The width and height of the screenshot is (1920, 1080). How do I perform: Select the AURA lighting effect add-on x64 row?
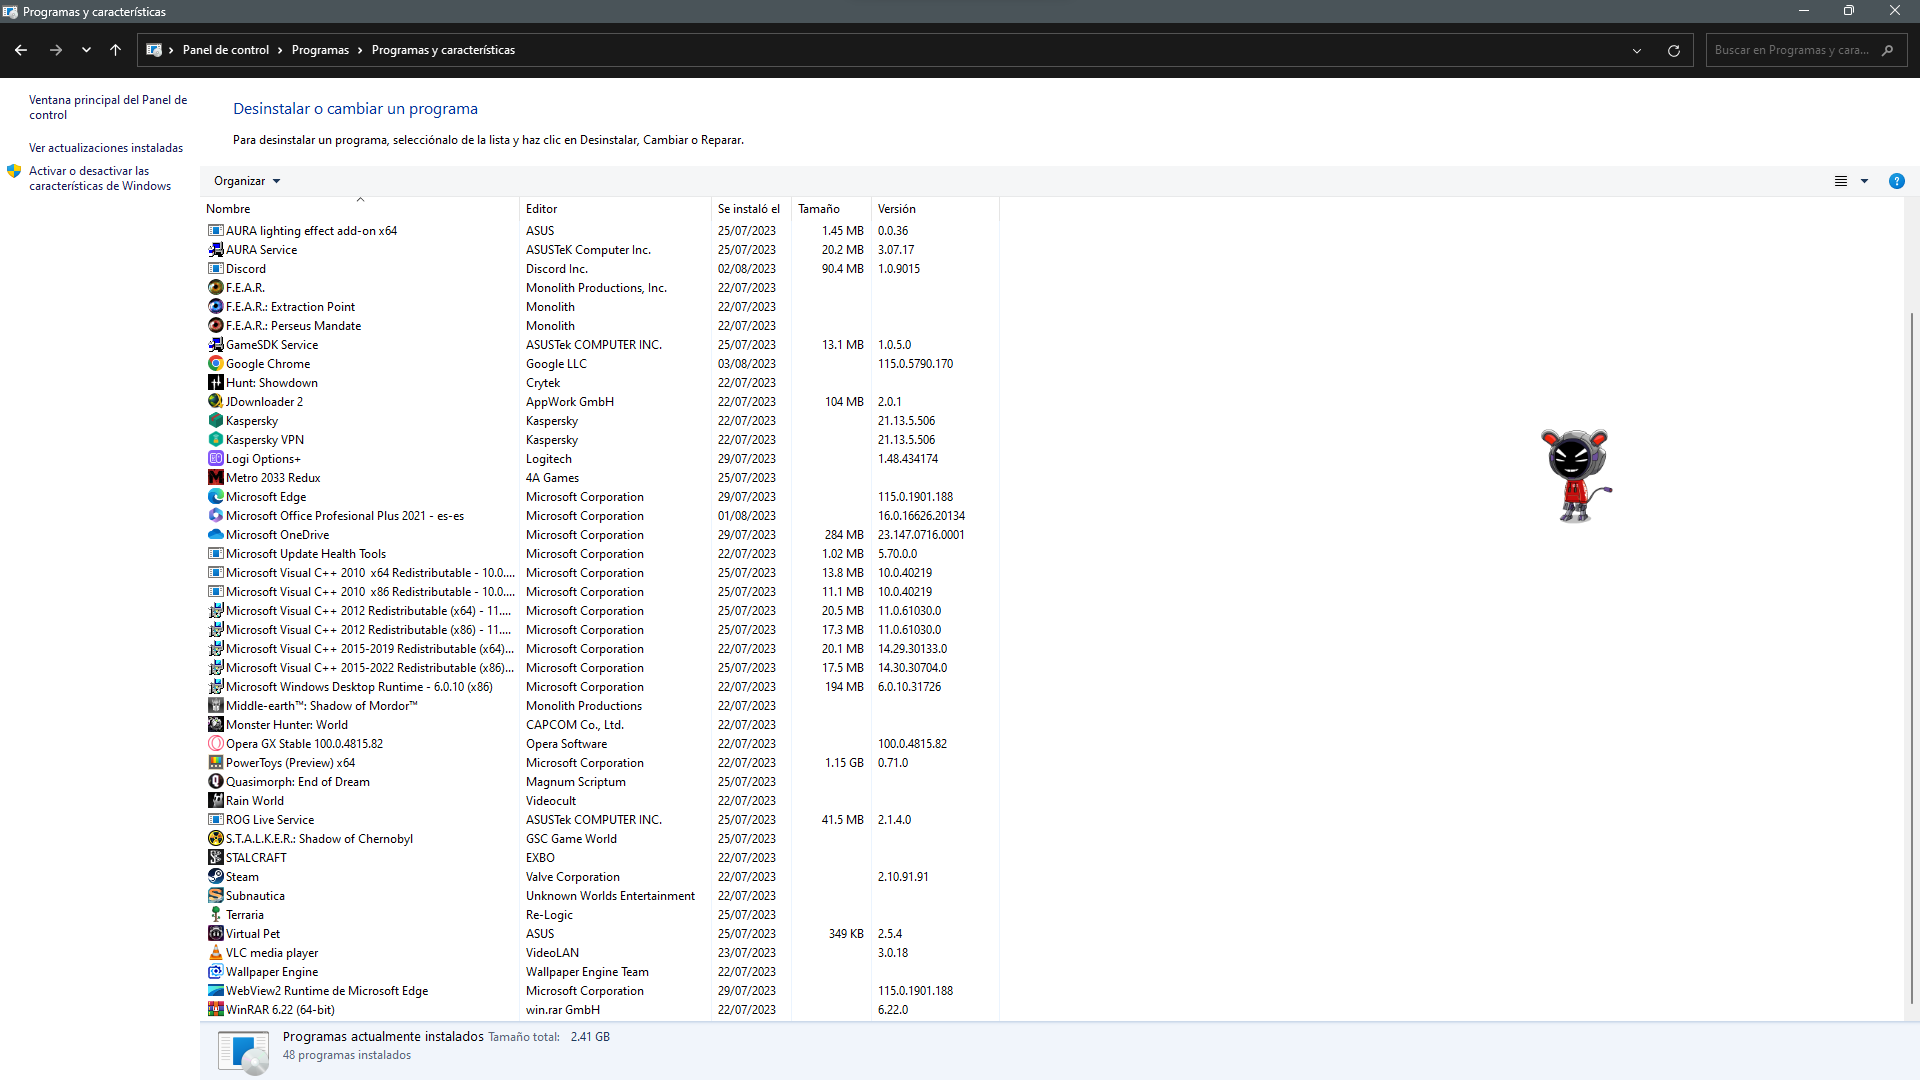[601, 230]
